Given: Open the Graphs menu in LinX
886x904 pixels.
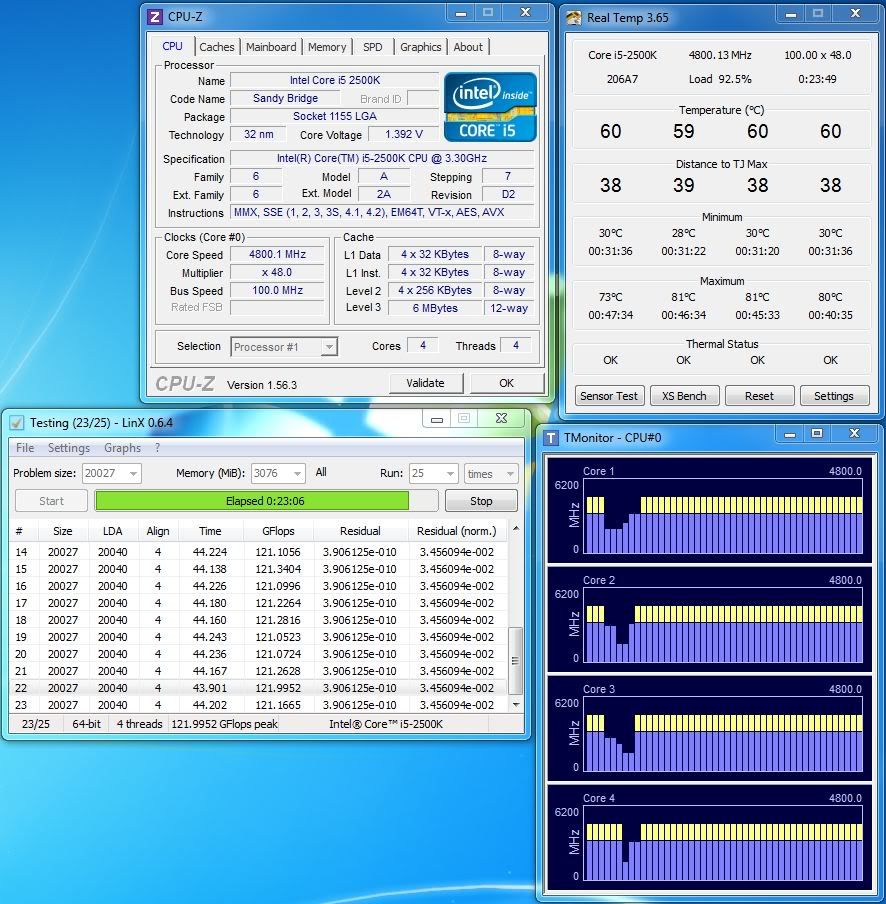Looking at the screenshot, I should [x=122, y=448].
